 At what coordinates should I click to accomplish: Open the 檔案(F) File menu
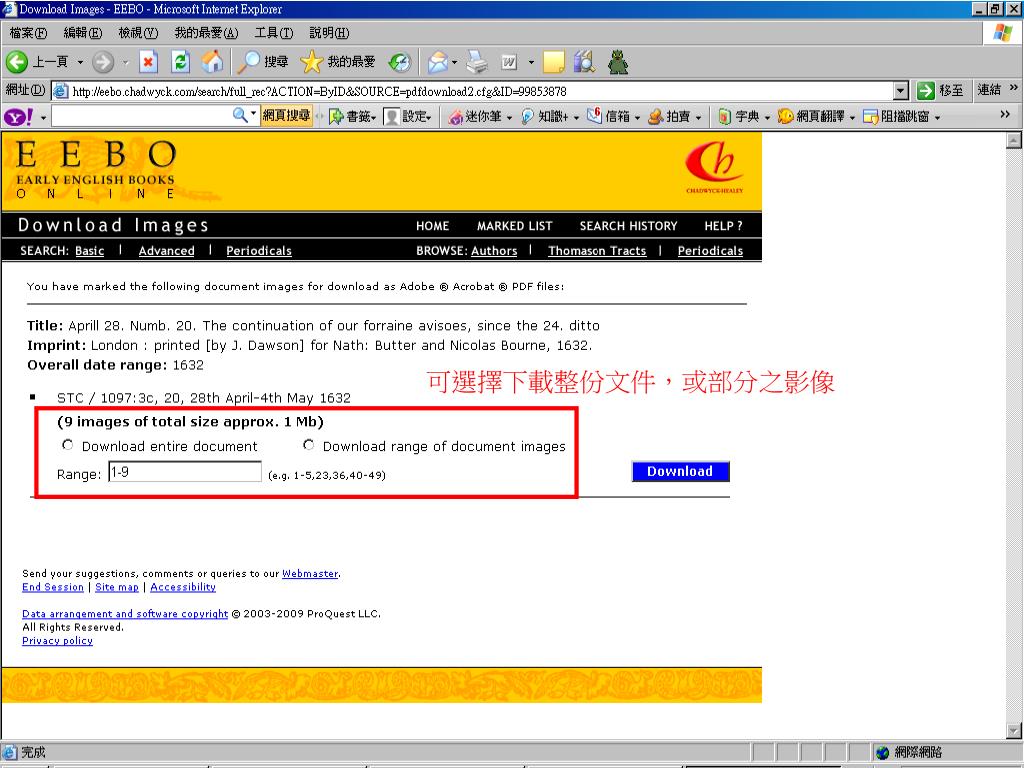point(28,33)
